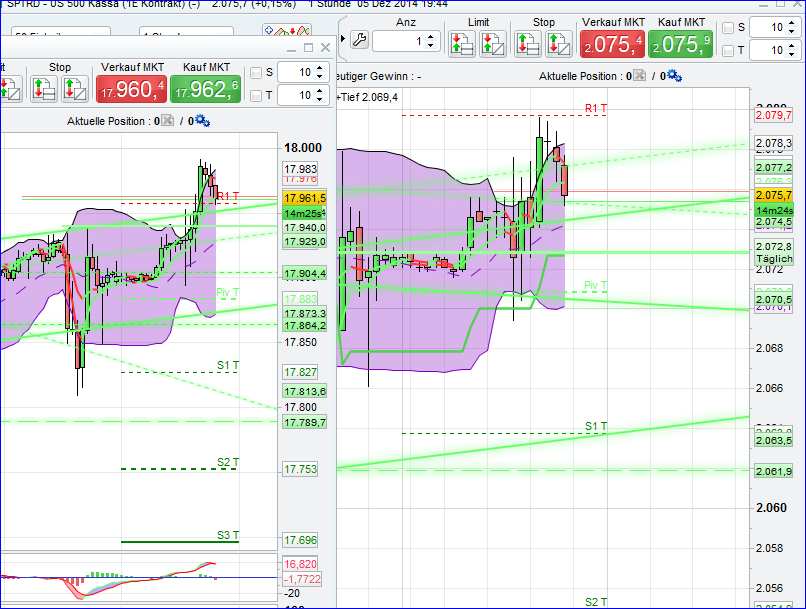Click the T field showing 10 in 17.960 window
This screenshot has height=609, width=806.
[x=303, y=95]
